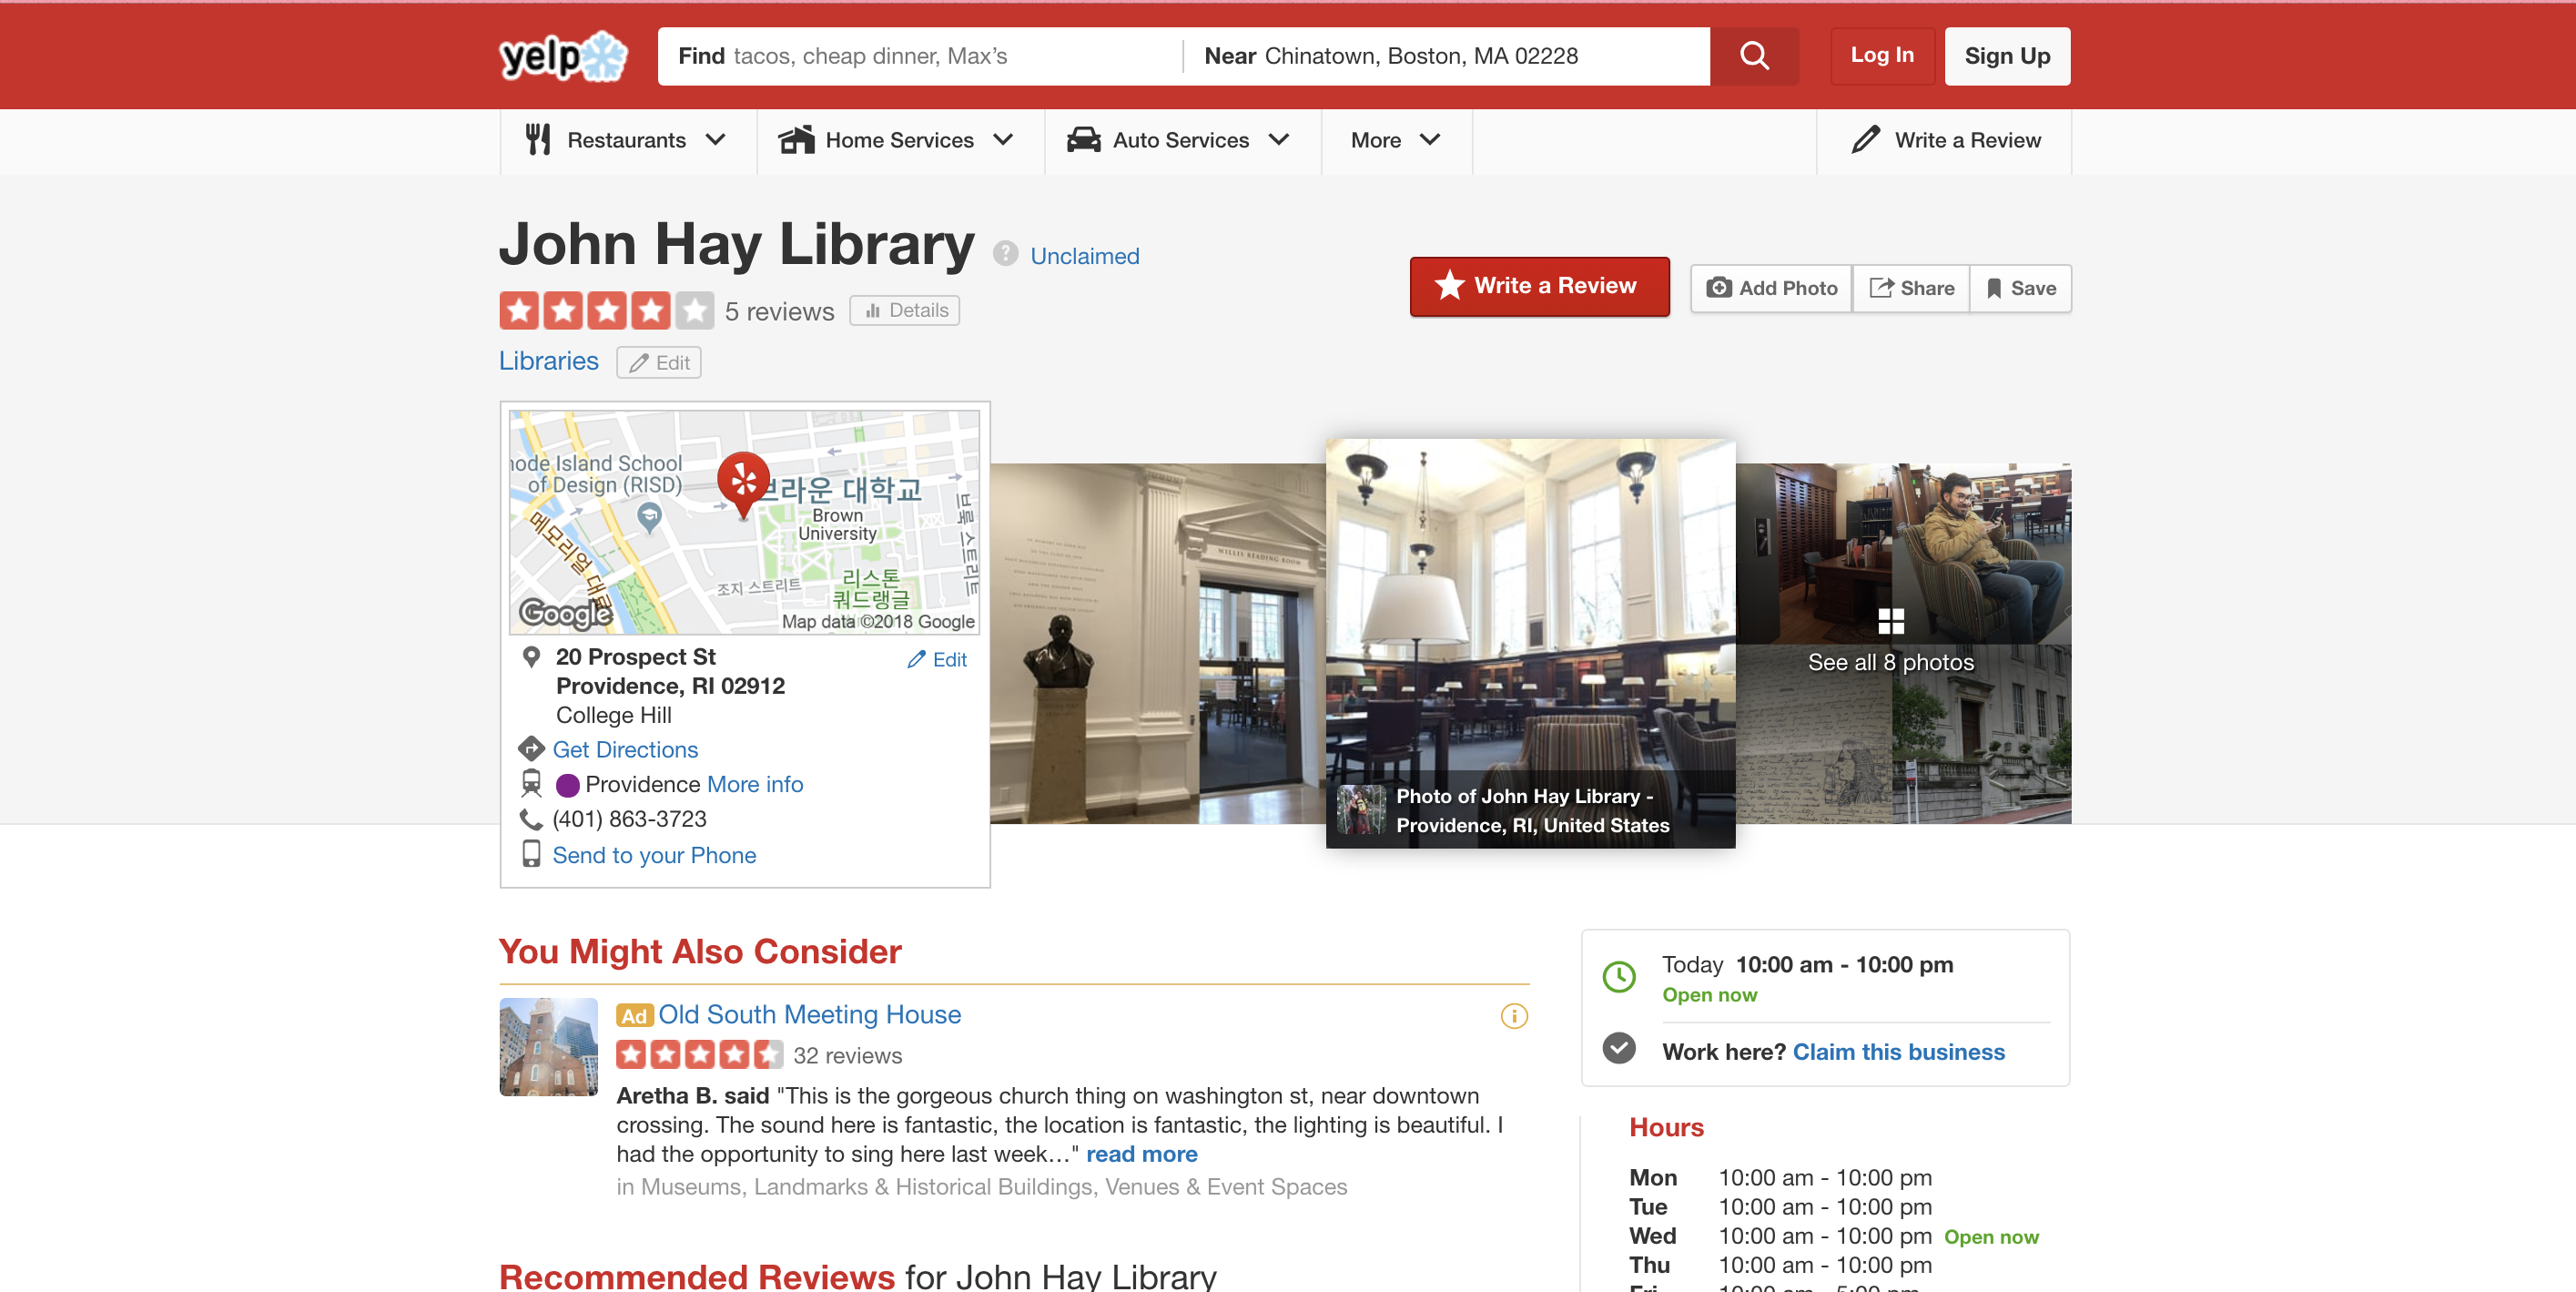Click the Details button beside reviews

(904, 310)
